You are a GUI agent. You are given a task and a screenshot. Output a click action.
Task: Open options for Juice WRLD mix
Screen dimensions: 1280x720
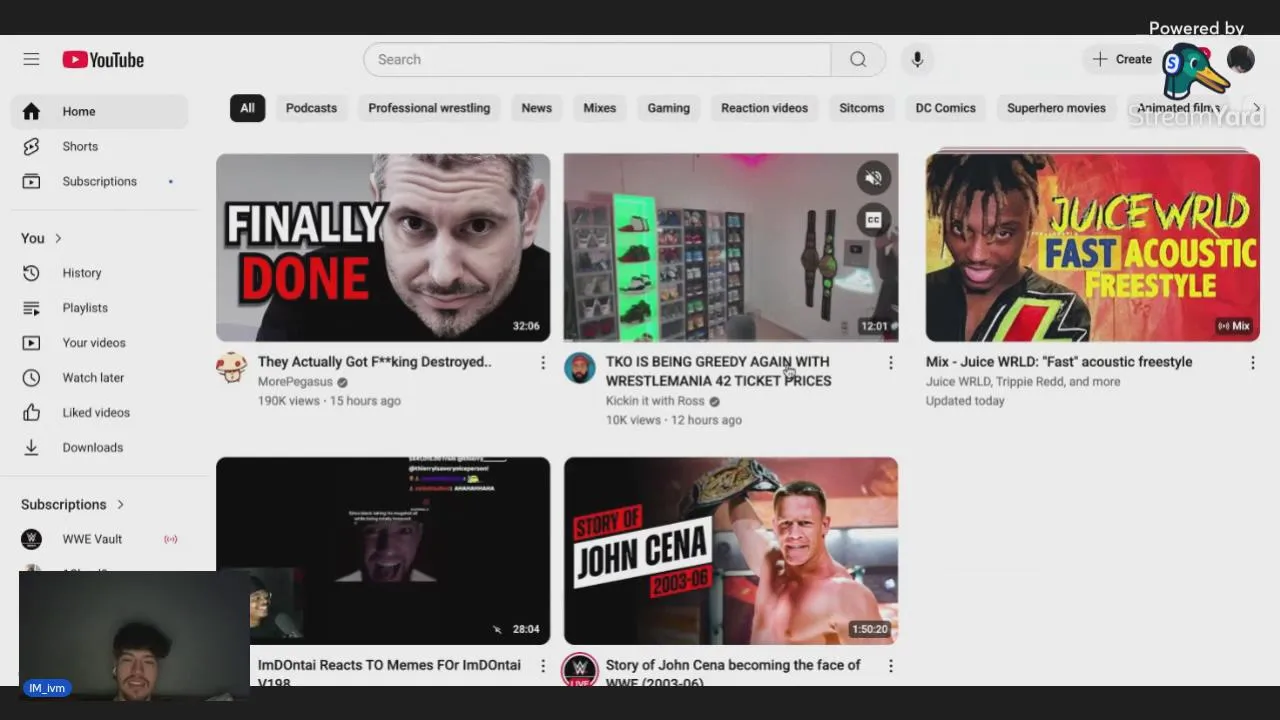click(x=1252, y=363)
